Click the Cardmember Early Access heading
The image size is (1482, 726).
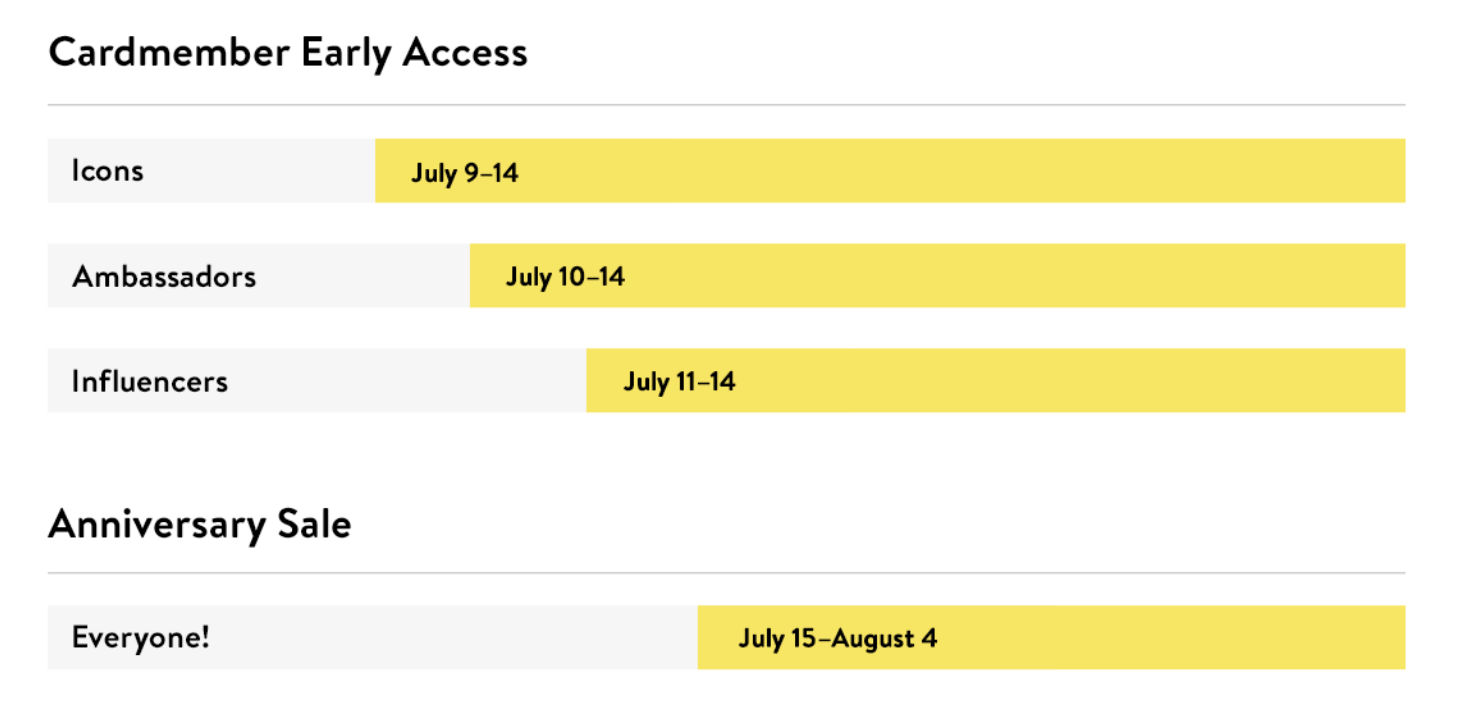click(288, 52)
